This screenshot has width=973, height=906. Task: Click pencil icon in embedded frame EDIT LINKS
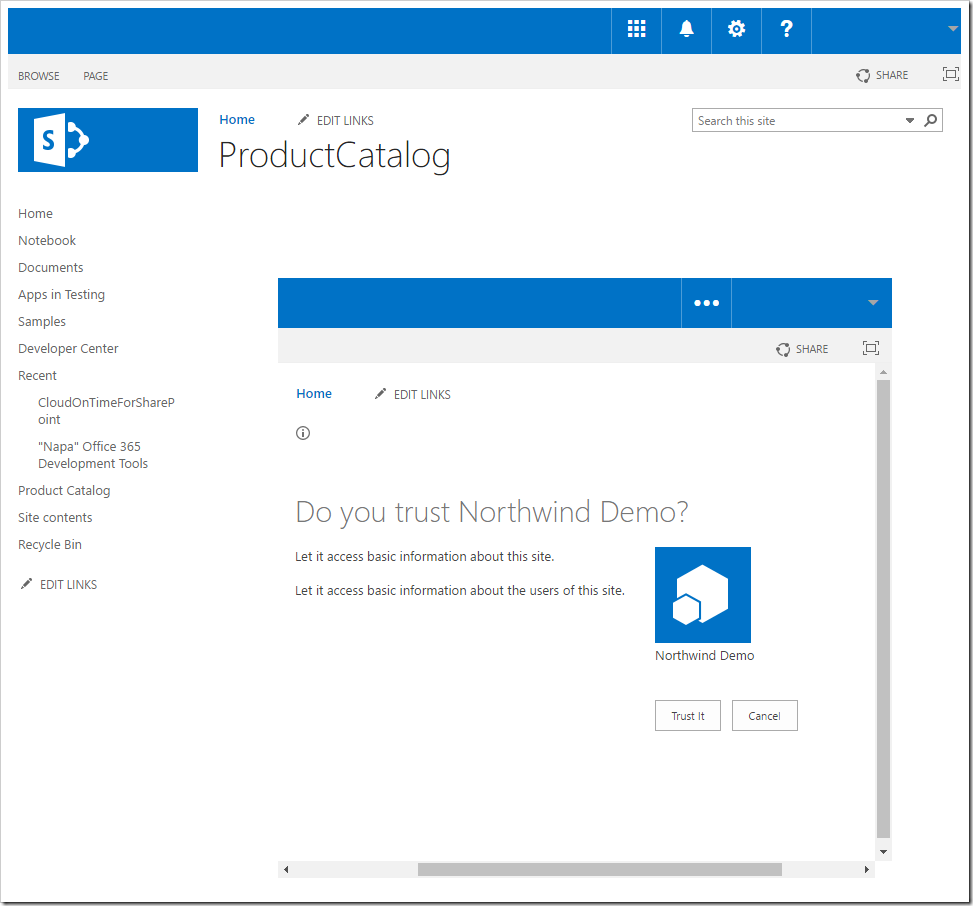[380, 394]
